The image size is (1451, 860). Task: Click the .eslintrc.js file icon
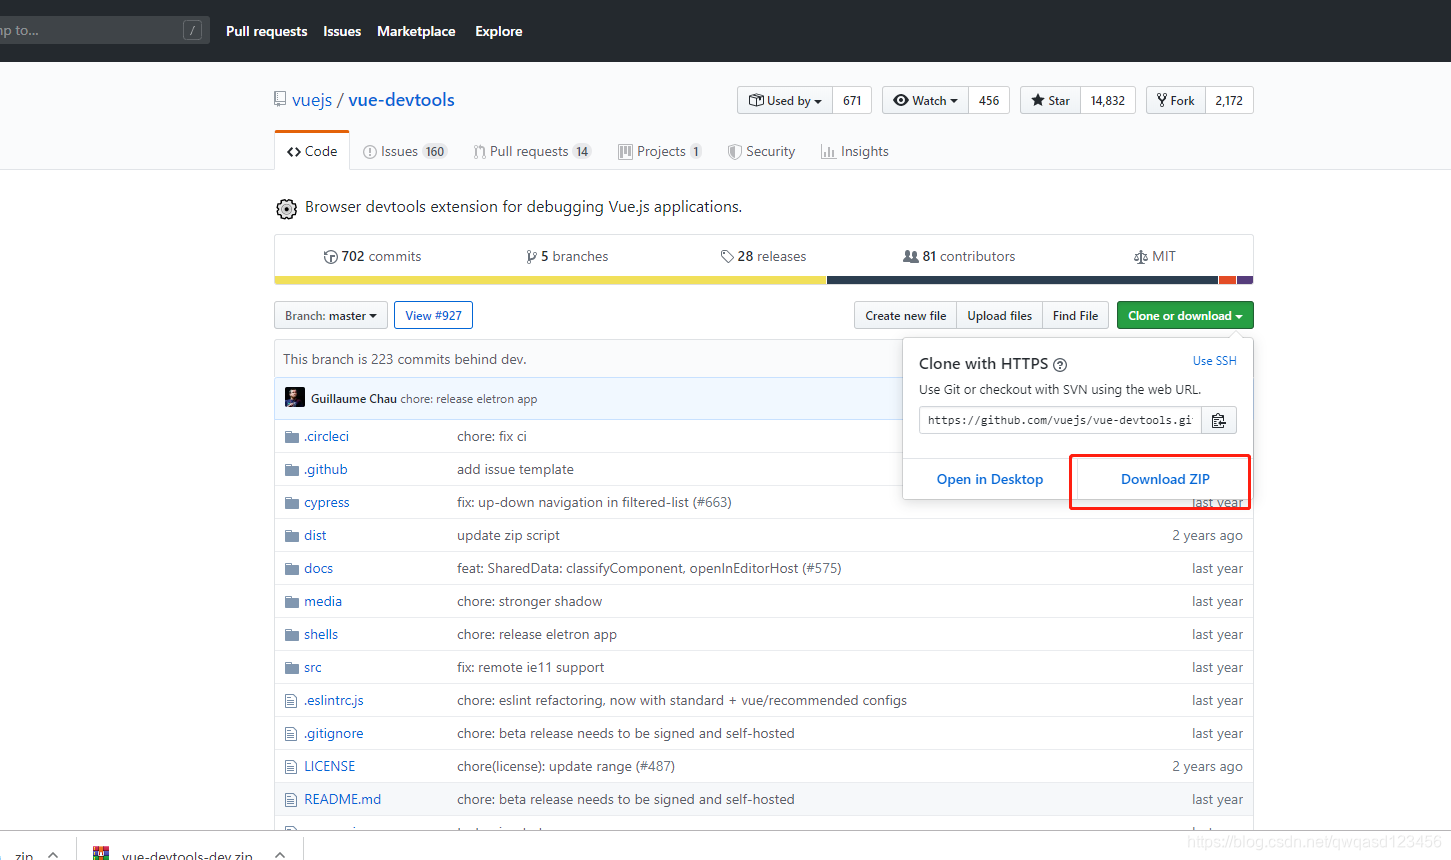point(291,701)
